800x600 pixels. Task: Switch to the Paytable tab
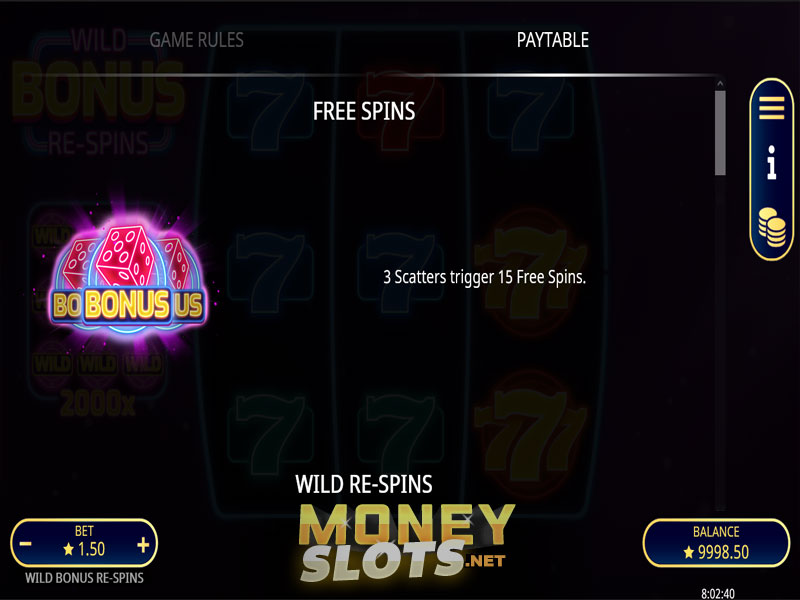(553, 40)
